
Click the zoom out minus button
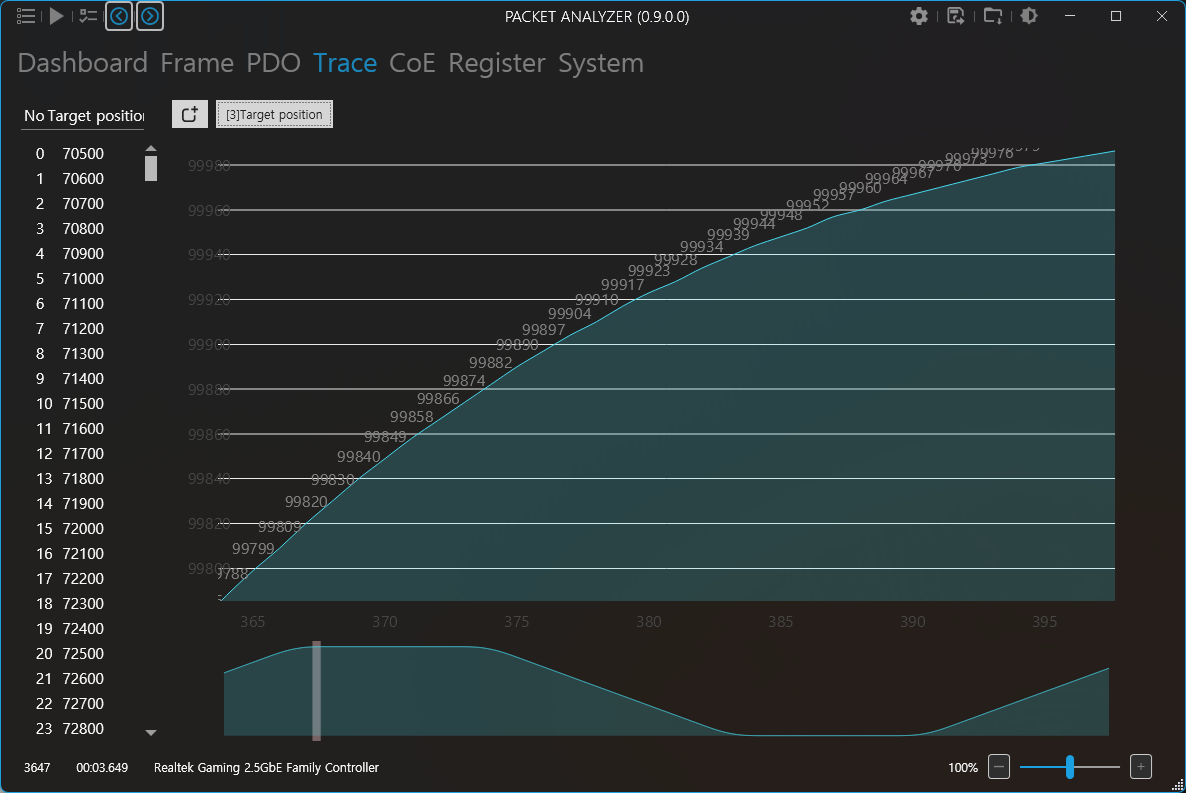(998, 767)
